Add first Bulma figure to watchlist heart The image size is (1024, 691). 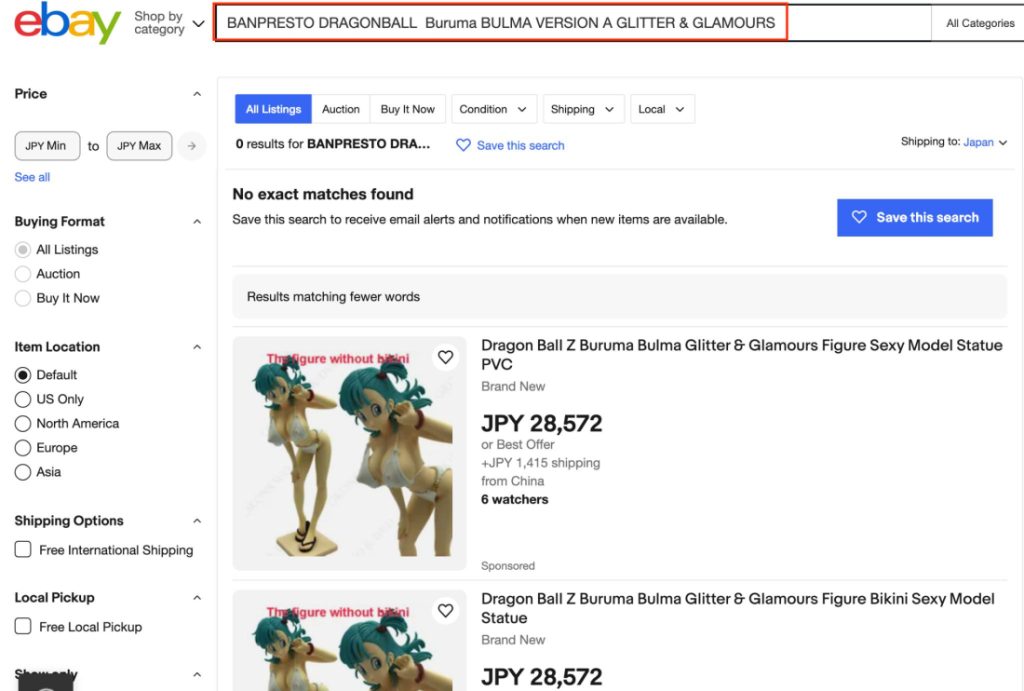point(445,357)
